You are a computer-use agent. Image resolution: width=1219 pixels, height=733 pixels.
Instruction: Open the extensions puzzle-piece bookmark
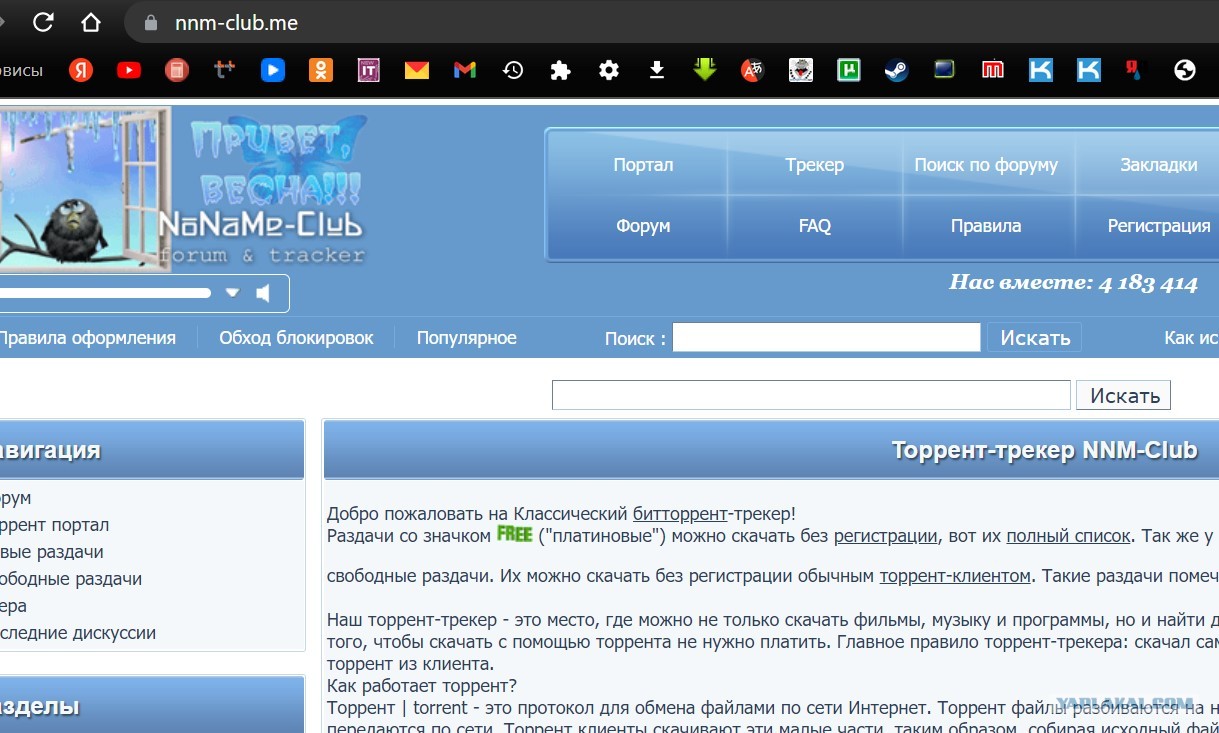(561, 70)
